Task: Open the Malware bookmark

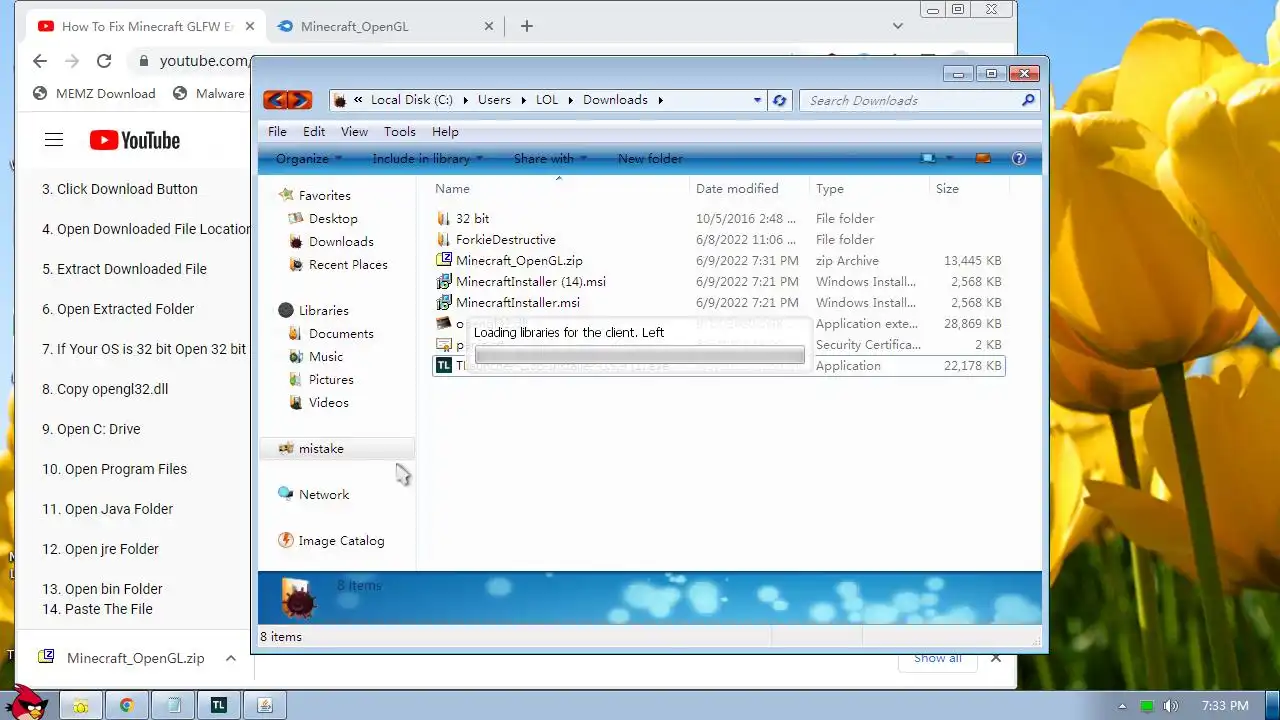Action: [208, 93]
